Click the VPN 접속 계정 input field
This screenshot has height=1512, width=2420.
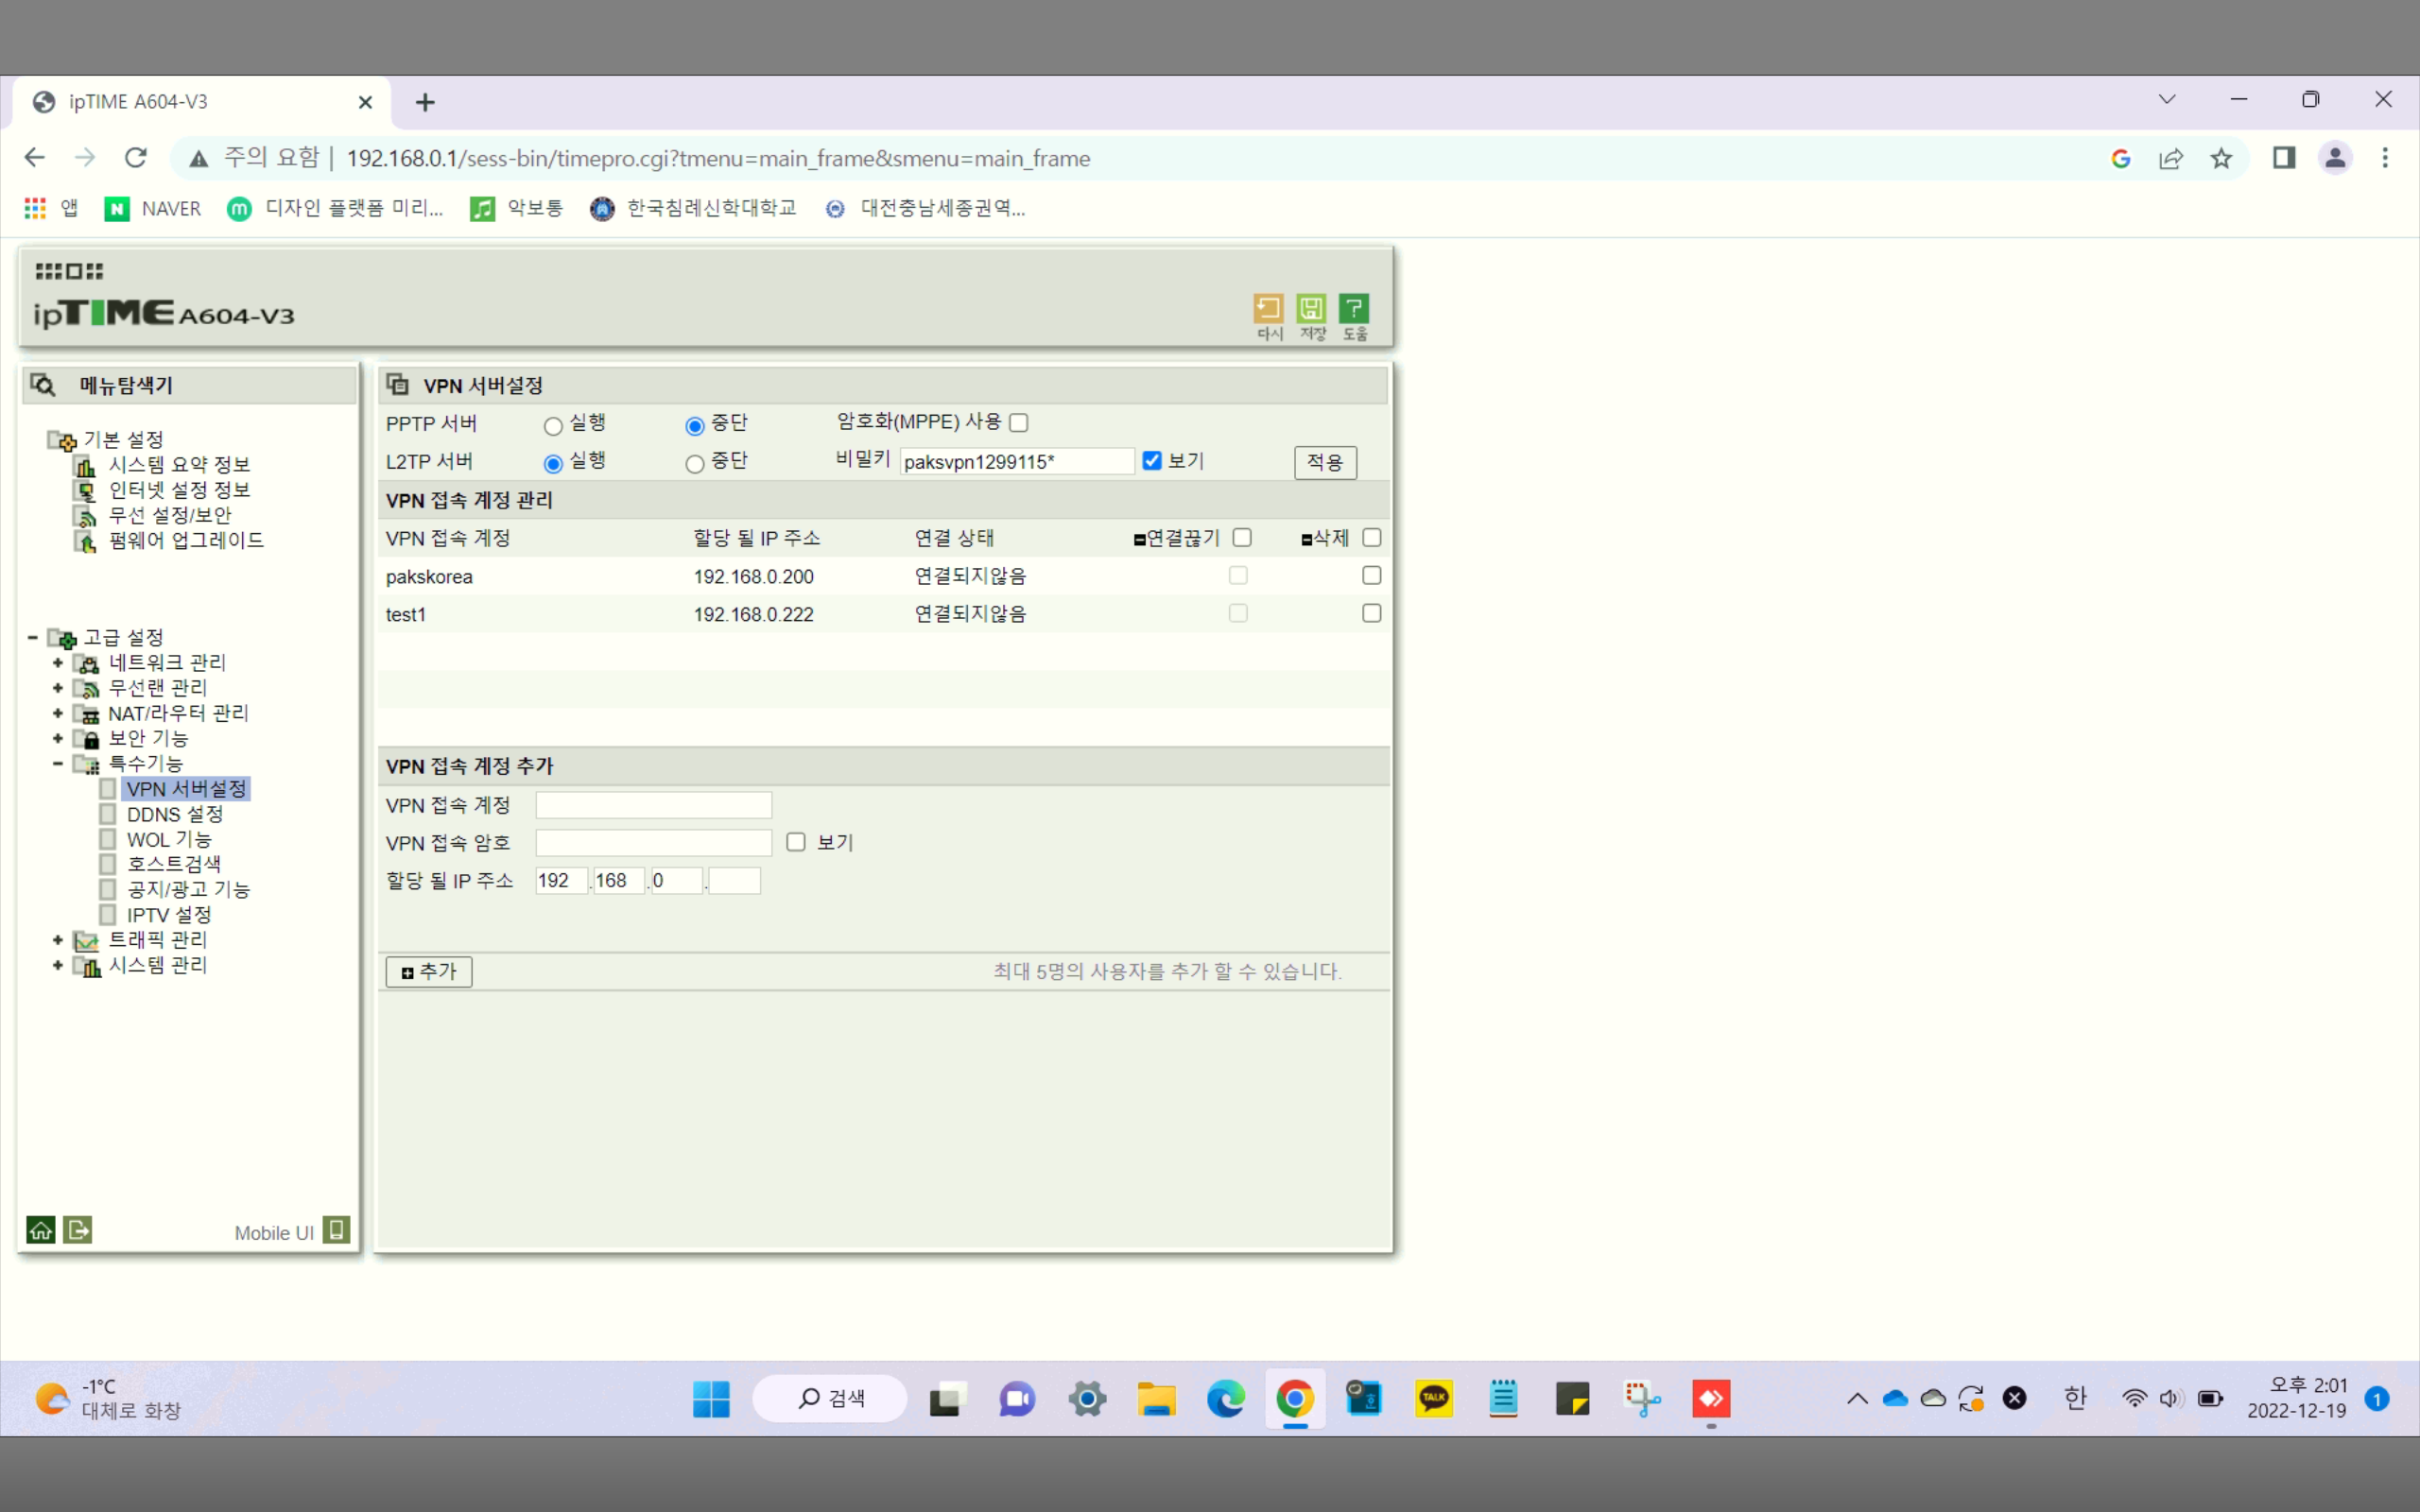point(654,805)
